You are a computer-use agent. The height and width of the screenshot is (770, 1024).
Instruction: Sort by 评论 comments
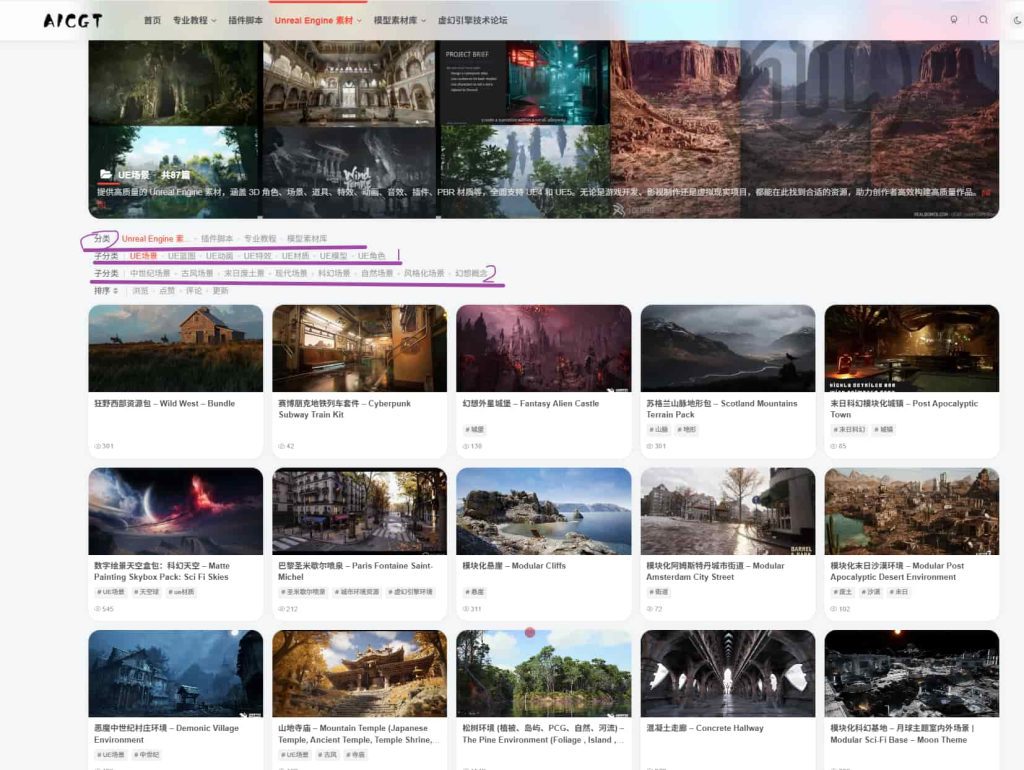click(194, 291)
